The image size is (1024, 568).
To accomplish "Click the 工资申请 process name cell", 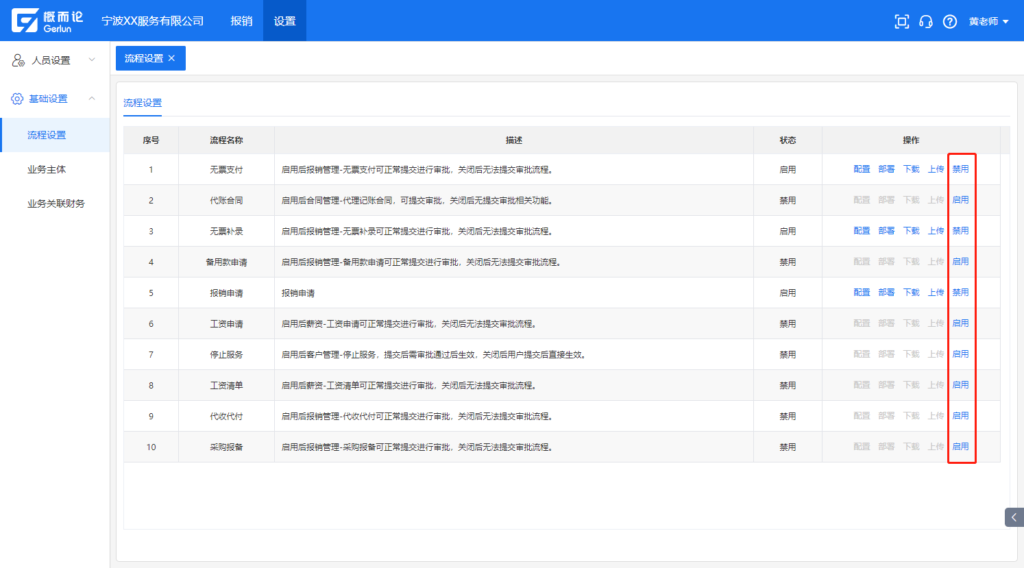I will coord(226,324).
